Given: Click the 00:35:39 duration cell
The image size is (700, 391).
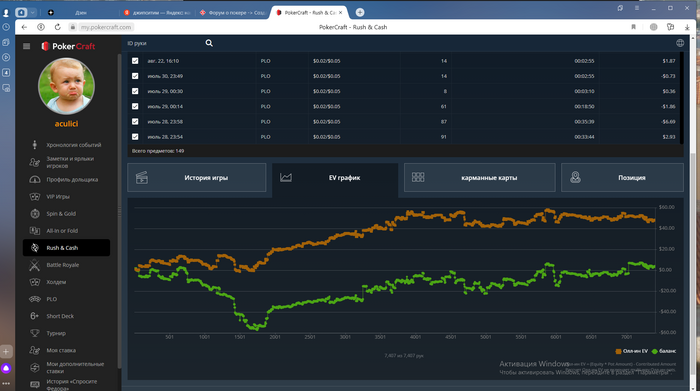Looking at the screenshot, I should click(584, 121).
